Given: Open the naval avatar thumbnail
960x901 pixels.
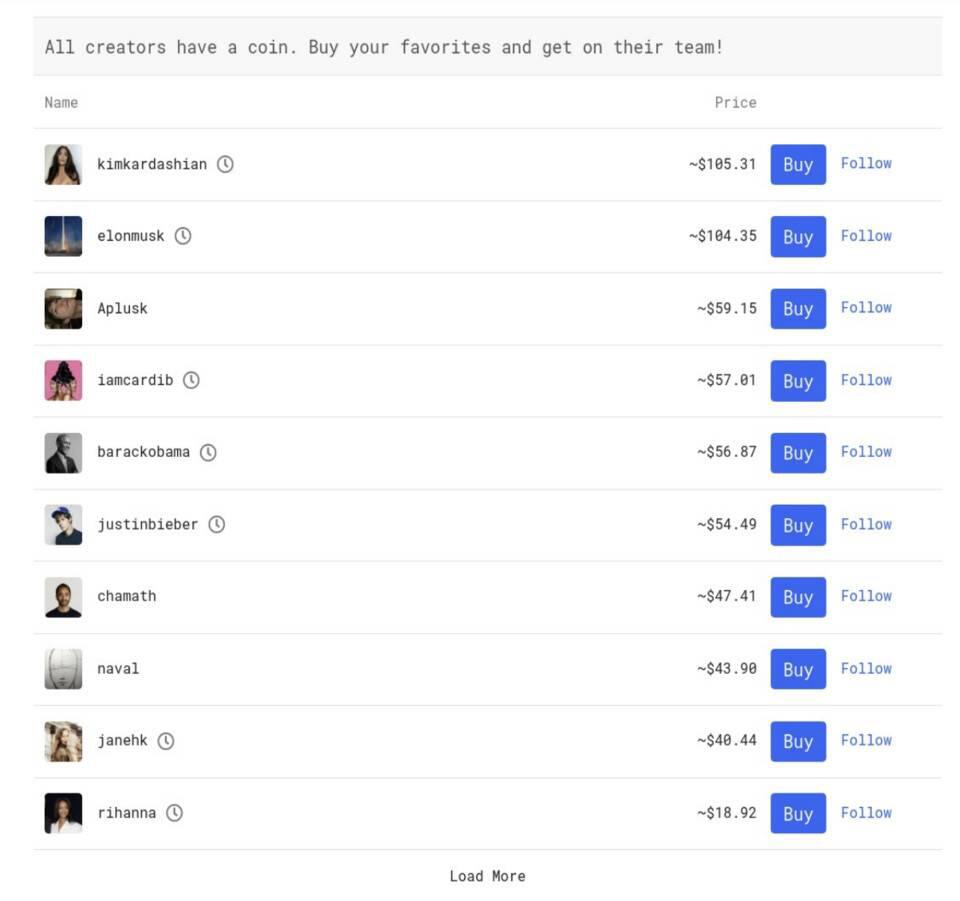Looking at the screenshot, I should click(x=63, y=669).
